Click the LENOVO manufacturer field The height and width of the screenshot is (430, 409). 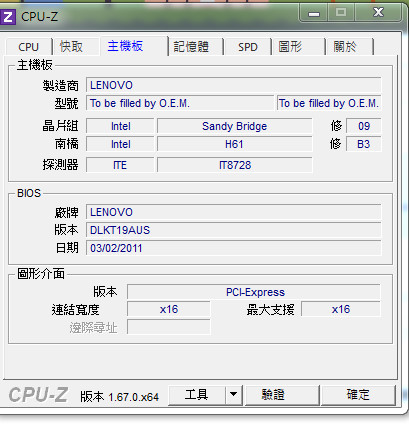(233, 85)
